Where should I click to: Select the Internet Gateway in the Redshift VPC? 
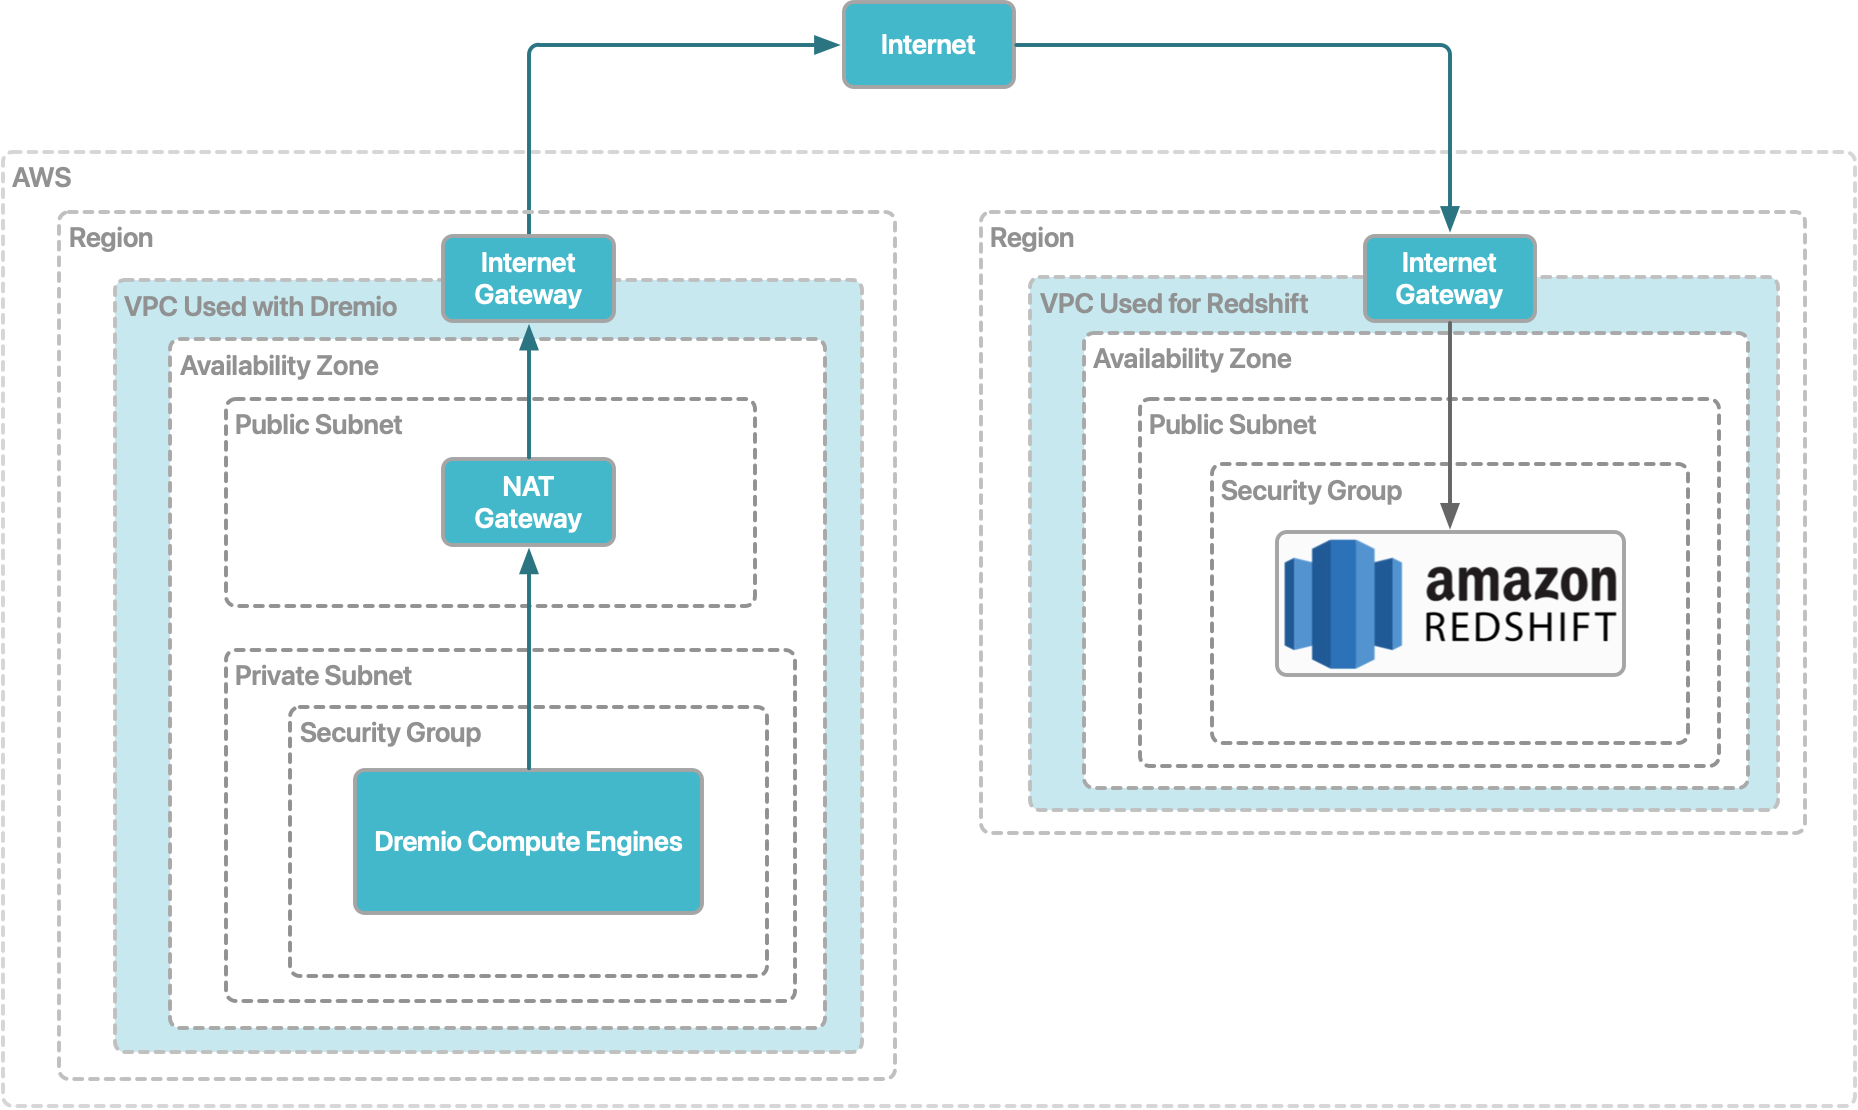(1449, 279)
